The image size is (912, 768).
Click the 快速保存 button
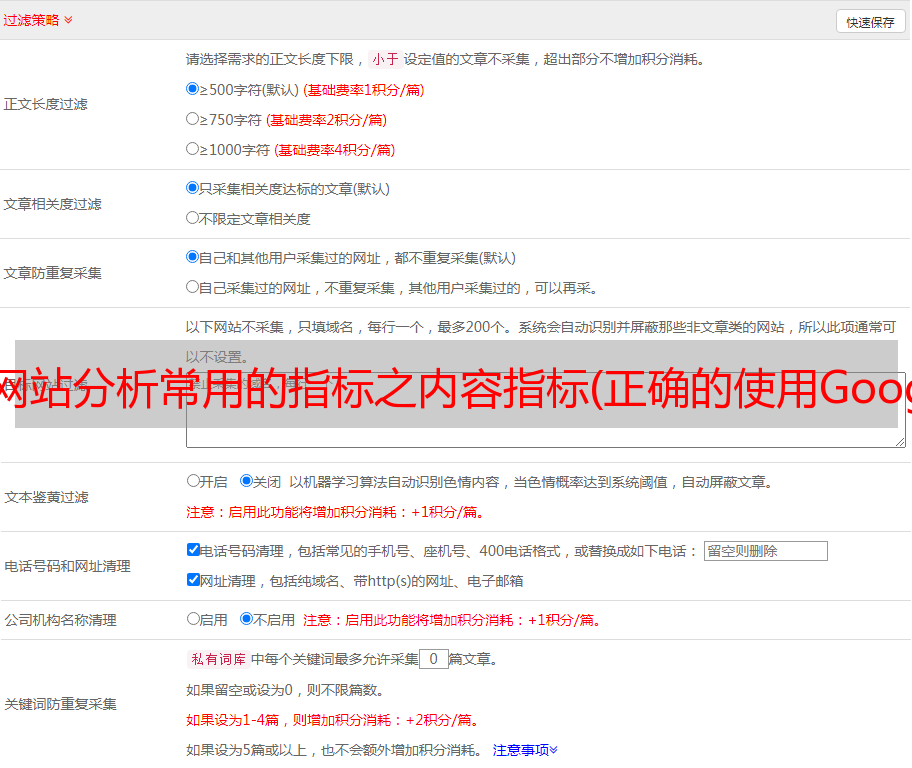click(870, 22)
